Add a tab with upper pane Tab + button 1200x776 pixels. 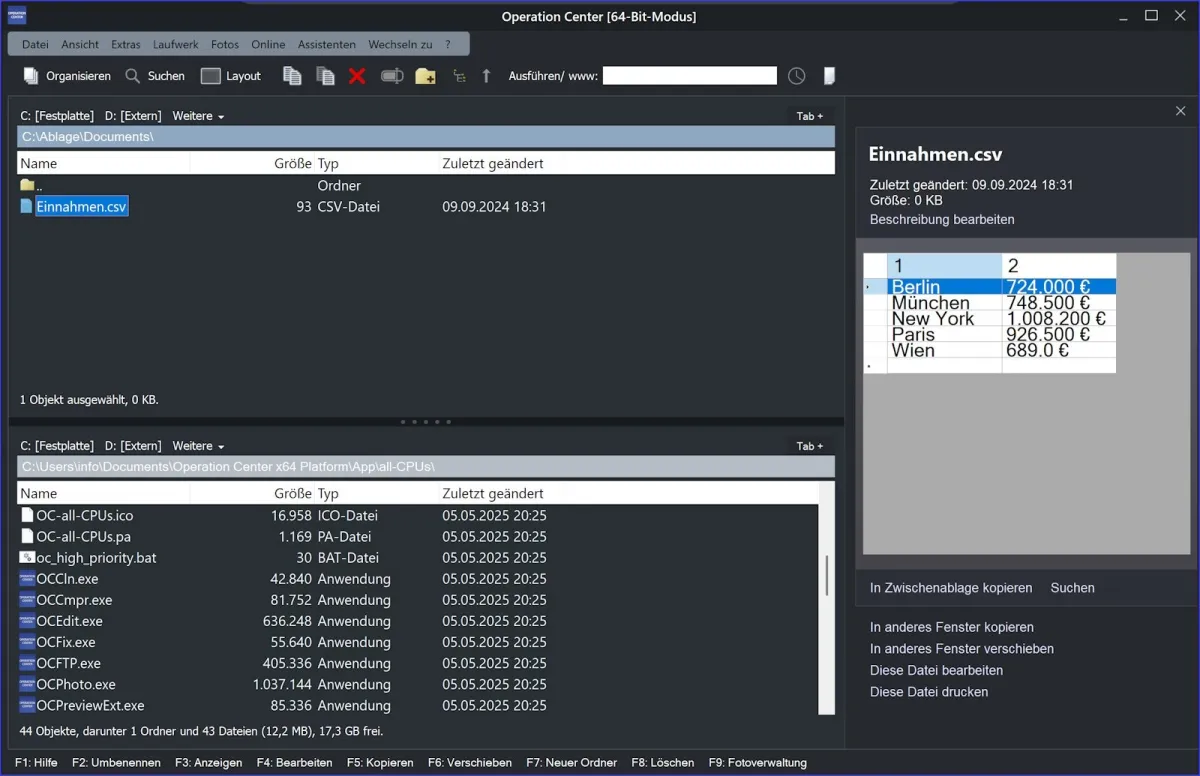(809, 116)
